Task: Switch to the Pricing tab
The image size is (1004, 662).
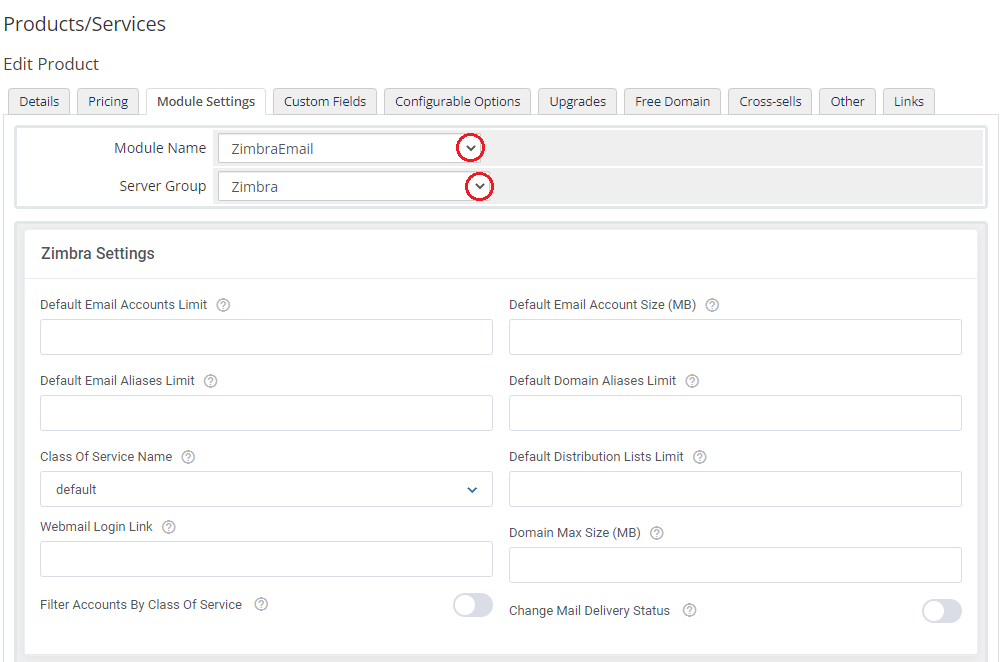Action: (108, 101)
